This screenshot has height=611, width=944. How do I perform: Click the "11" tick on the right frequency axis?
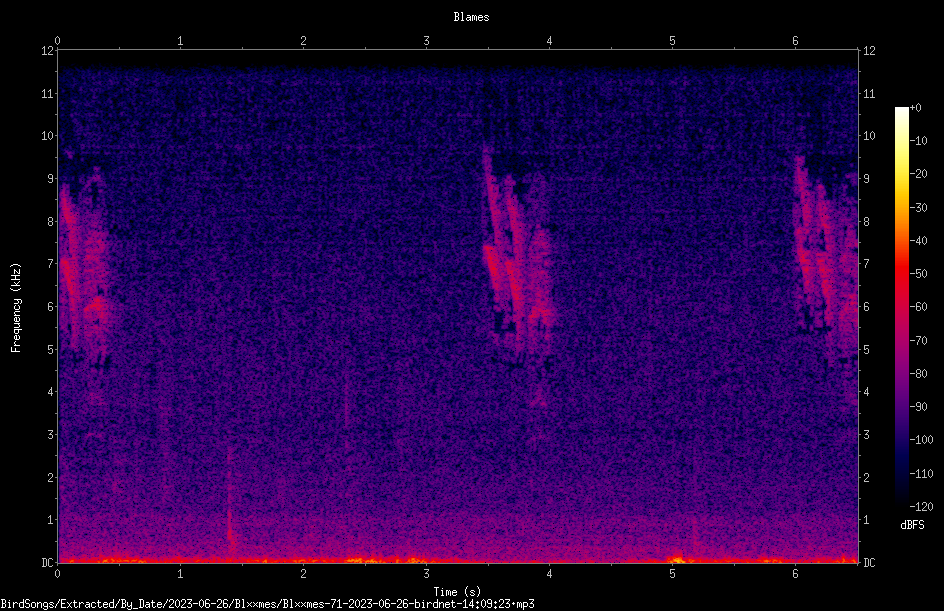(869, 93)
